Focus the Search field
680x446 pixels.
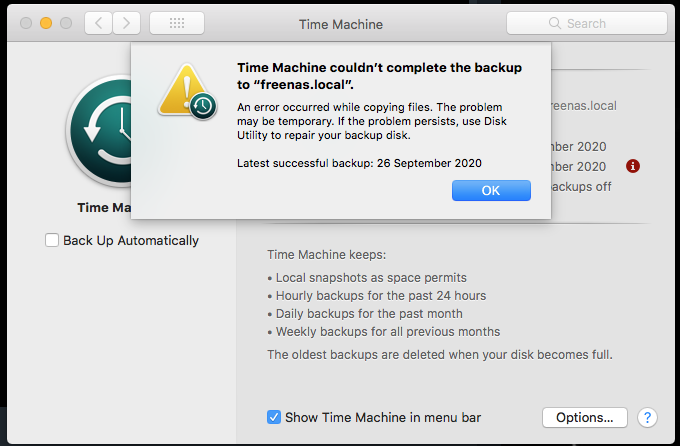(x=587, y=23)
